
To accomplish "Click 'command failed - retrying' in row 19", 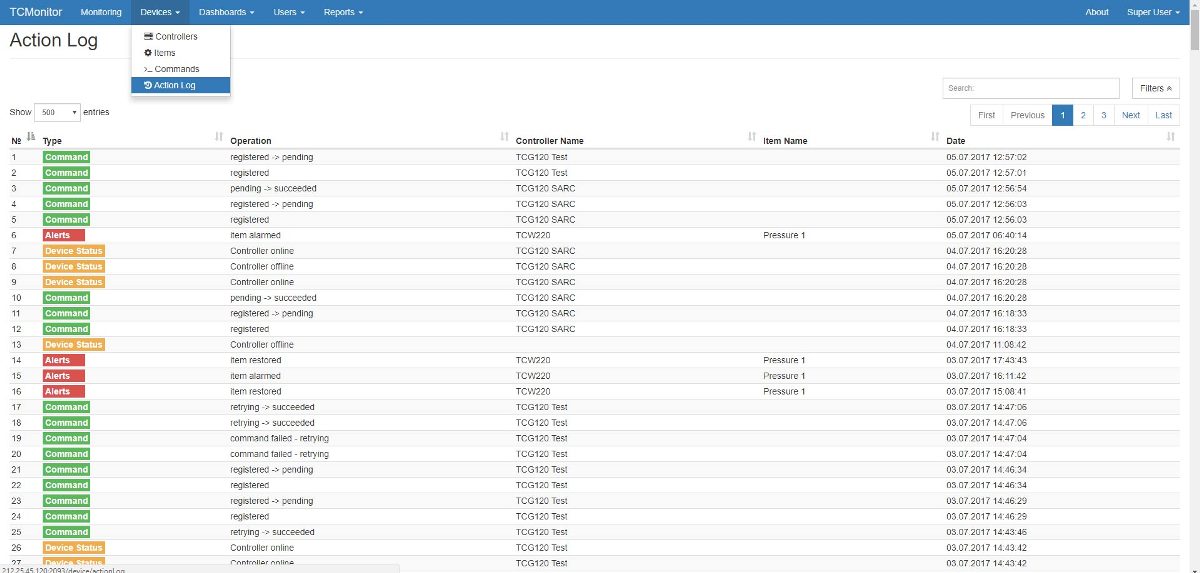I will [x=279, y=438].
